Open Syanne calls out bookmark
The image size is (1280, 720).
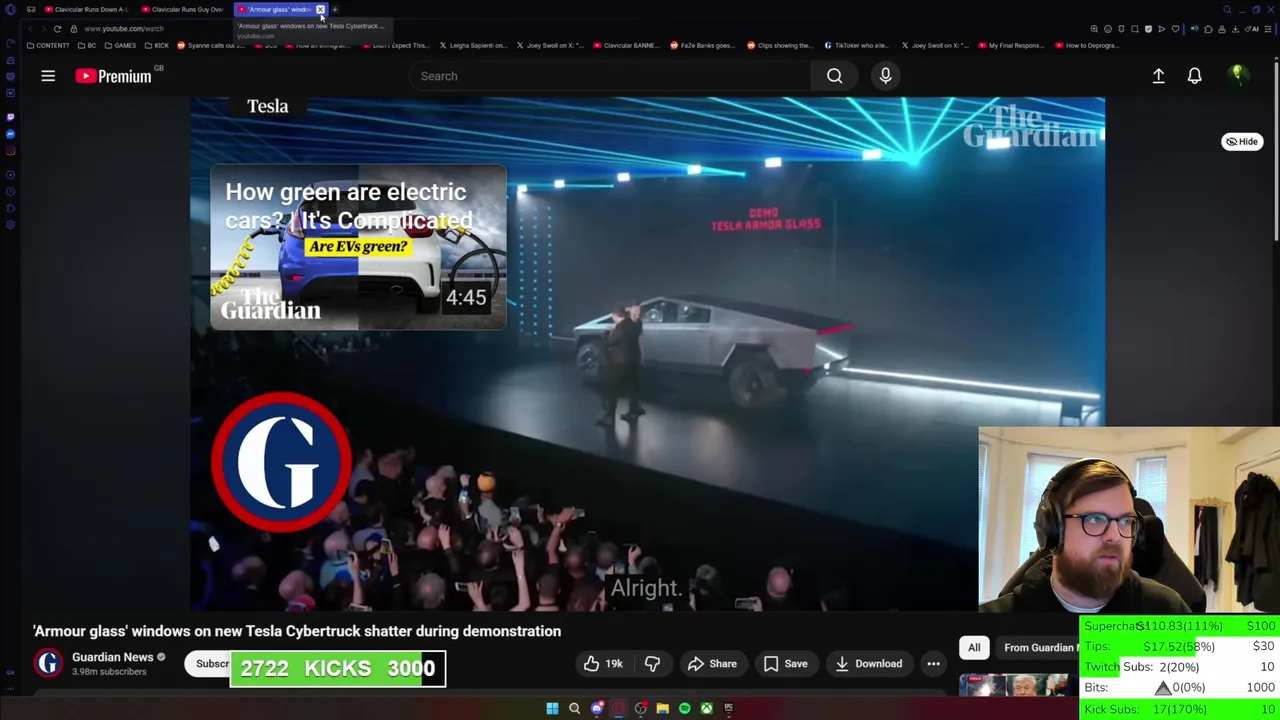coord(211,45)
